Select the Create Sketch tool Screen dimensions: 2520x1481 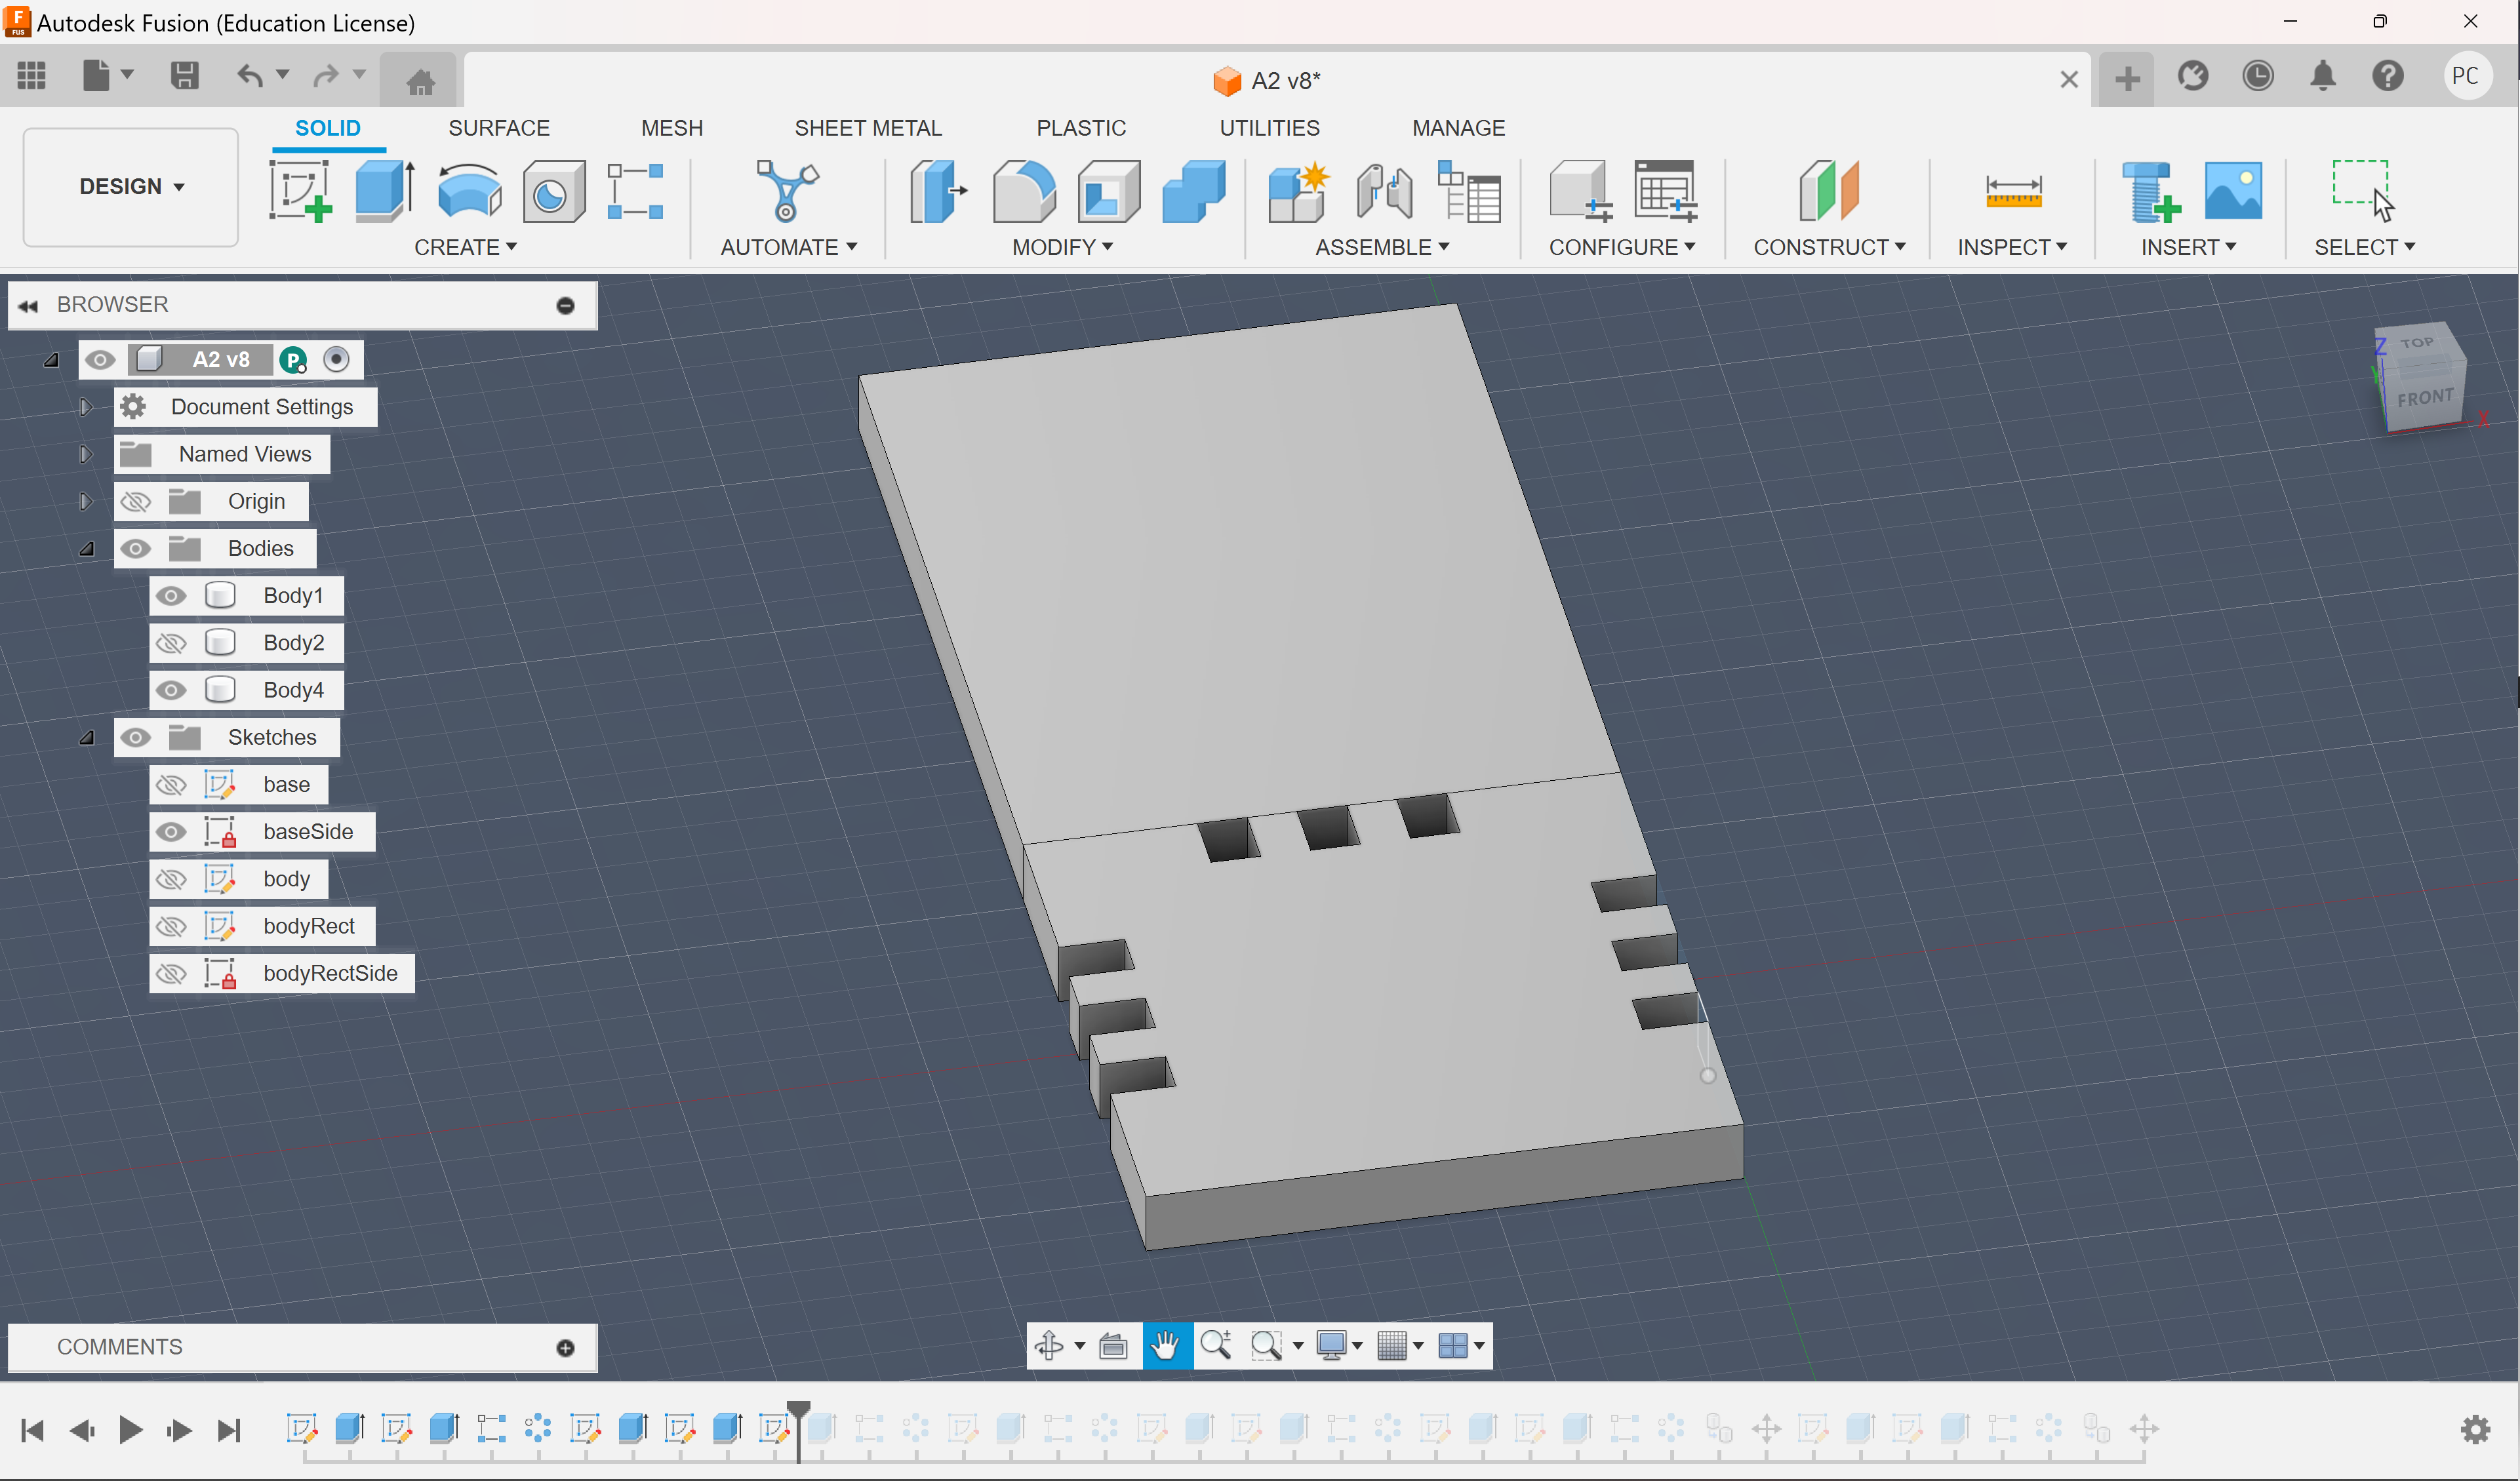pyautogui.click(x=301, y=190)
